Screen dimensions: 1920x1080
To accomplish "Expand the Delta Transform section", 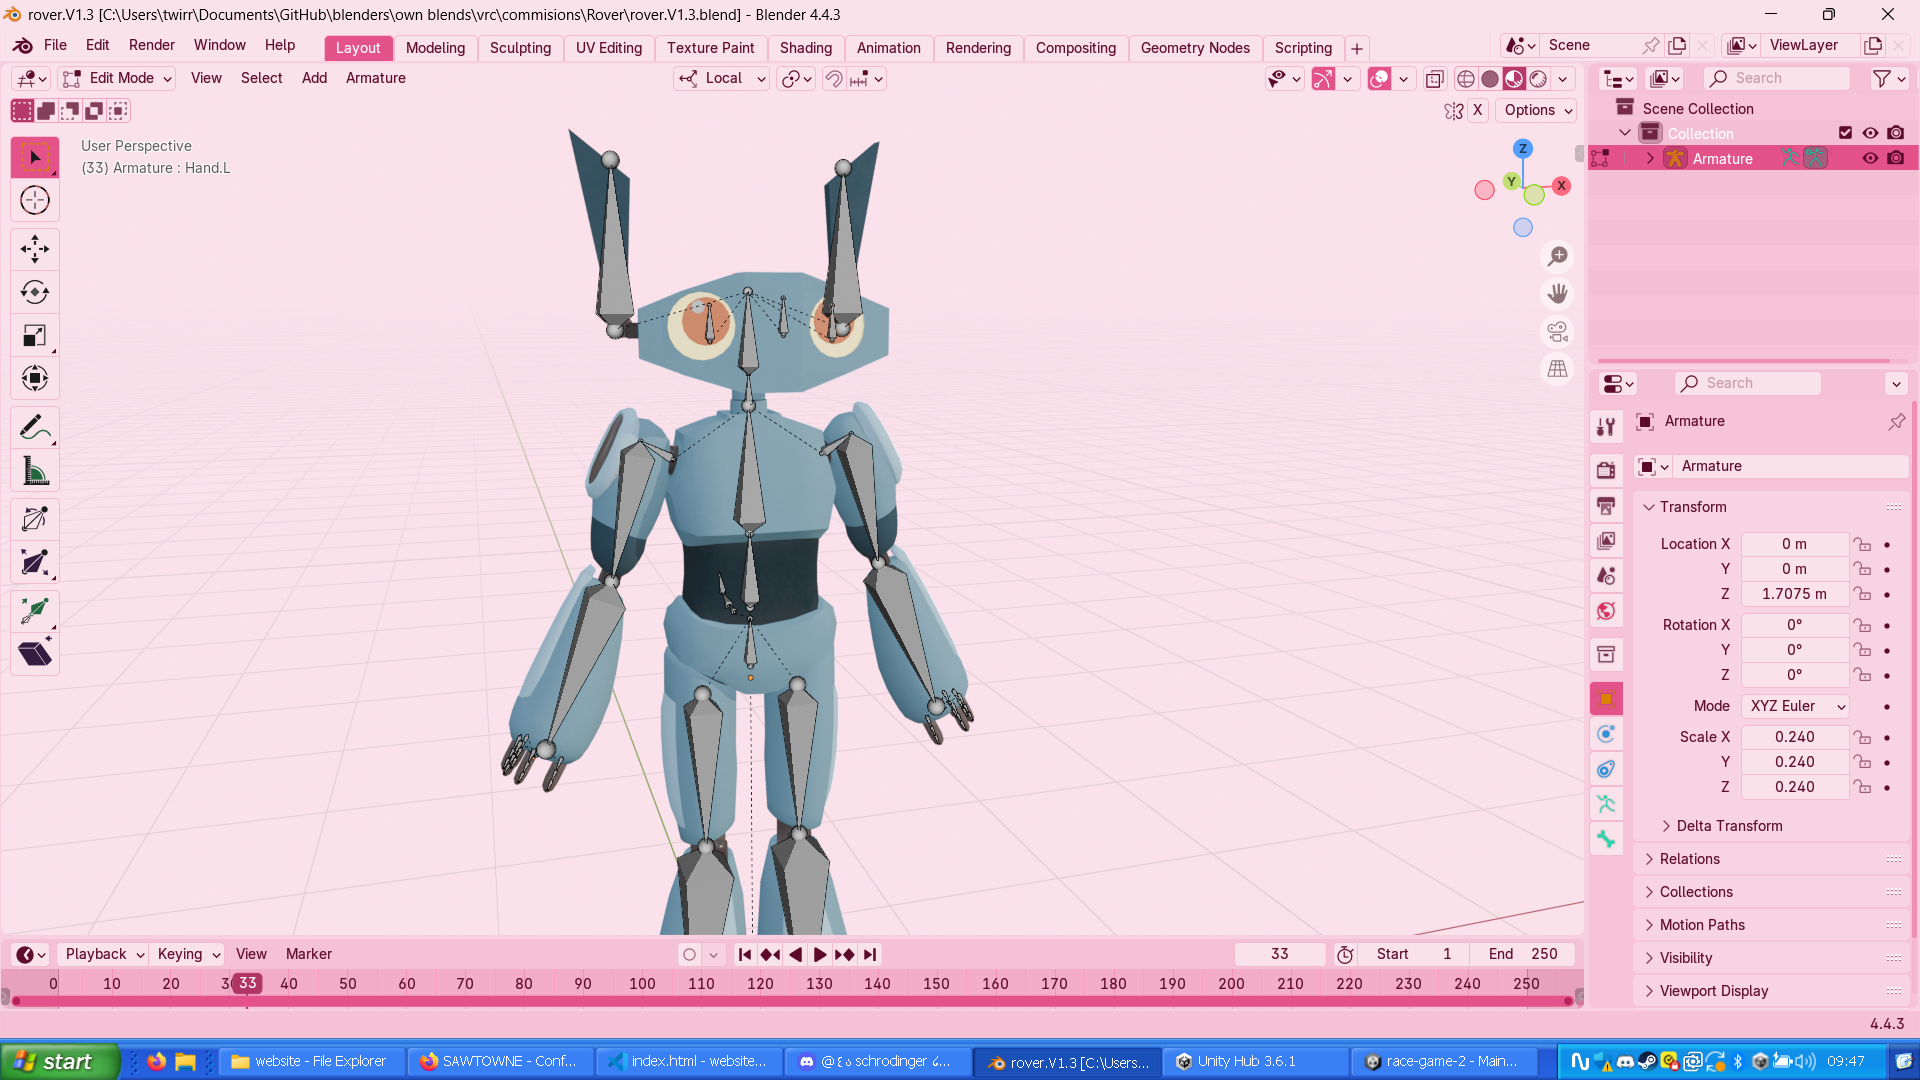I will pos(1728,826).
